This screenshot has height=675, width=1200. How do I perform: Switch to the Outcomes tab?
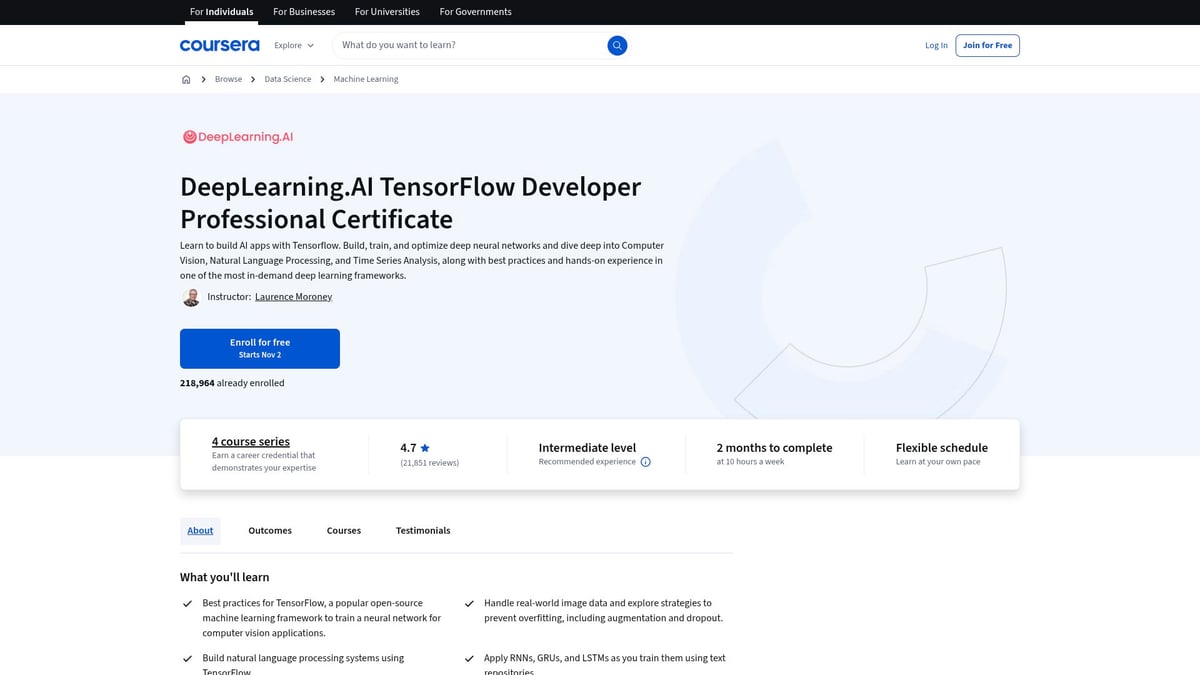[x=270, y=530]
